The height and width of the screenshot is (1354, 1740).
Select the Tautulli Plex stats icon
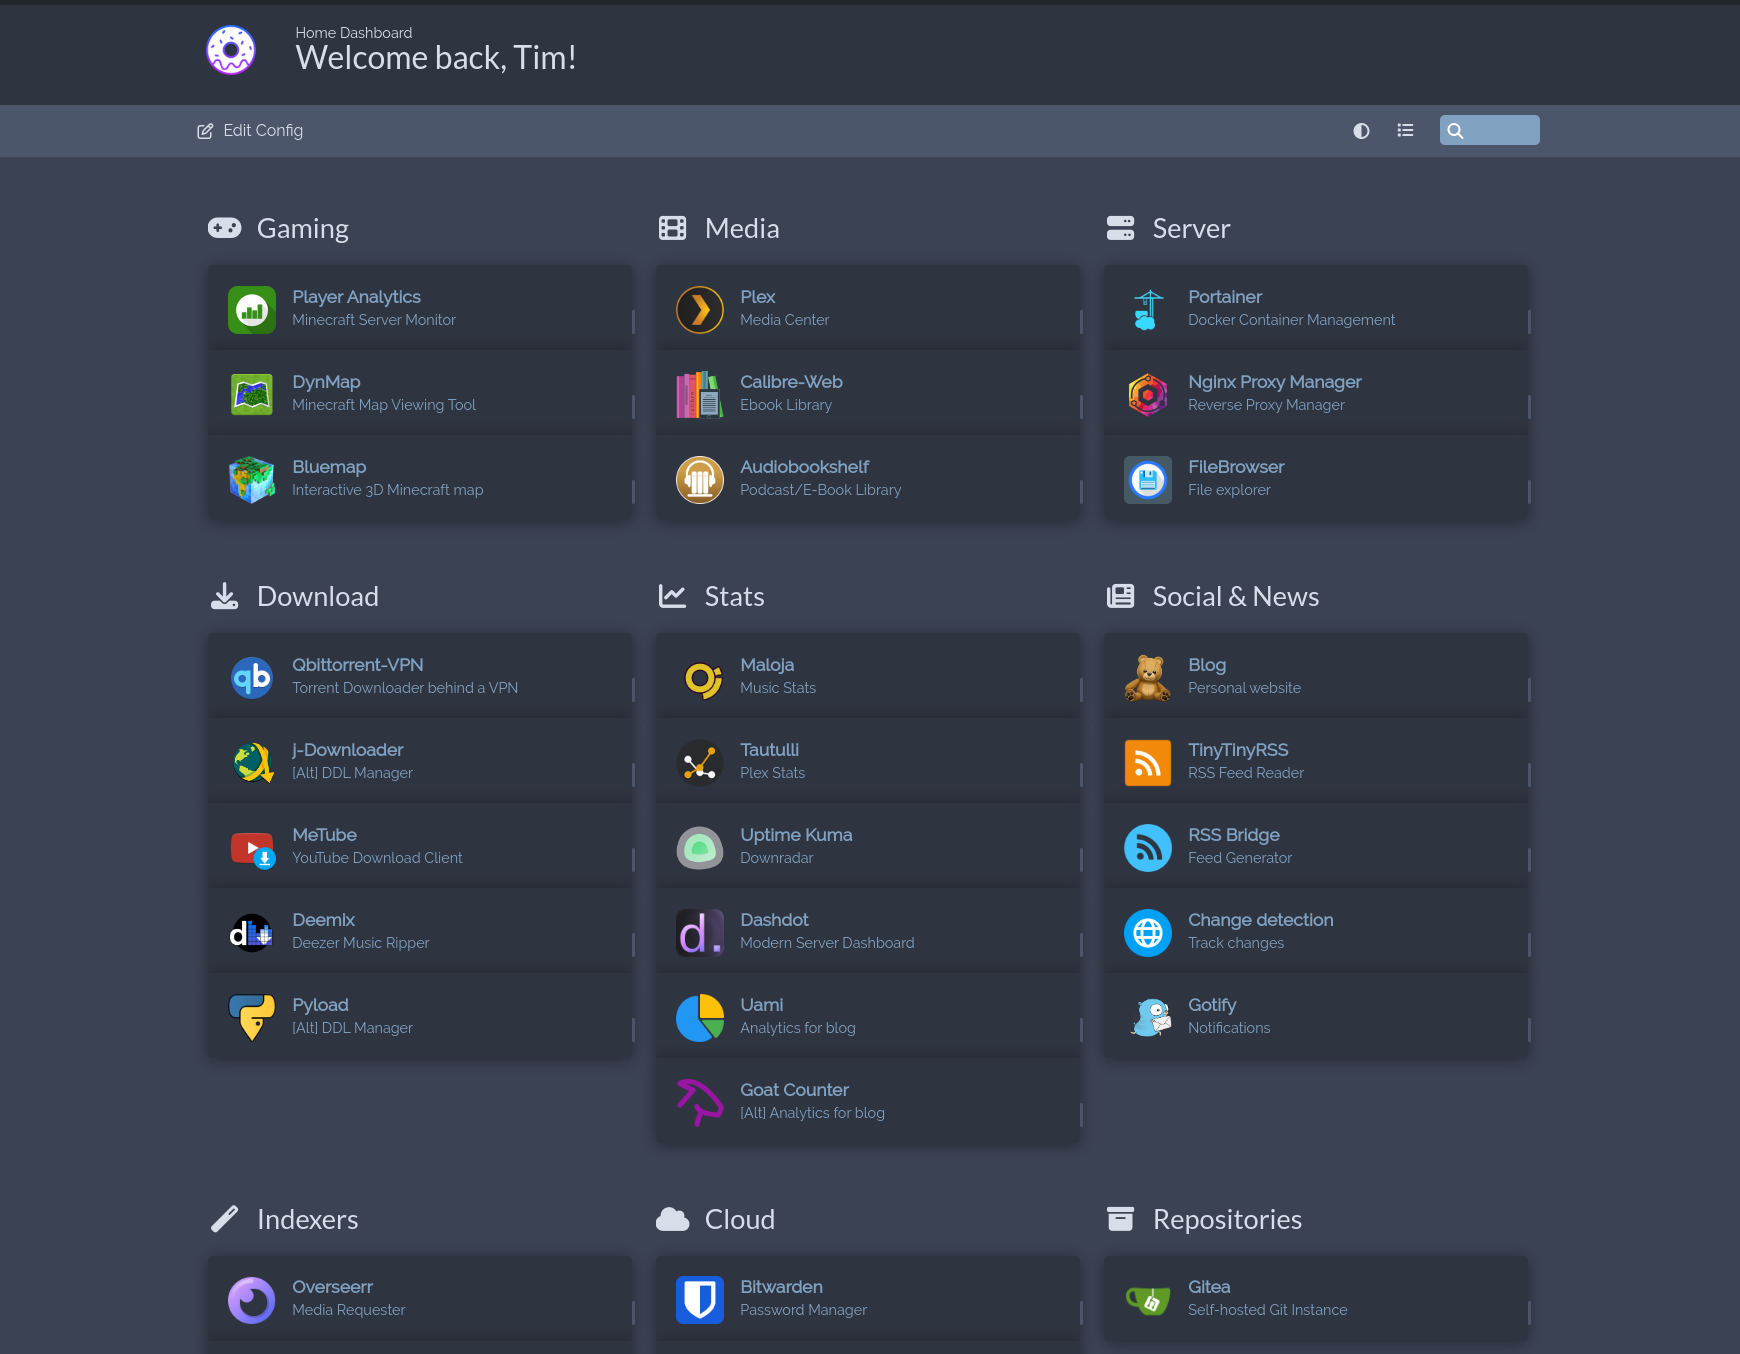pos(699,762)
